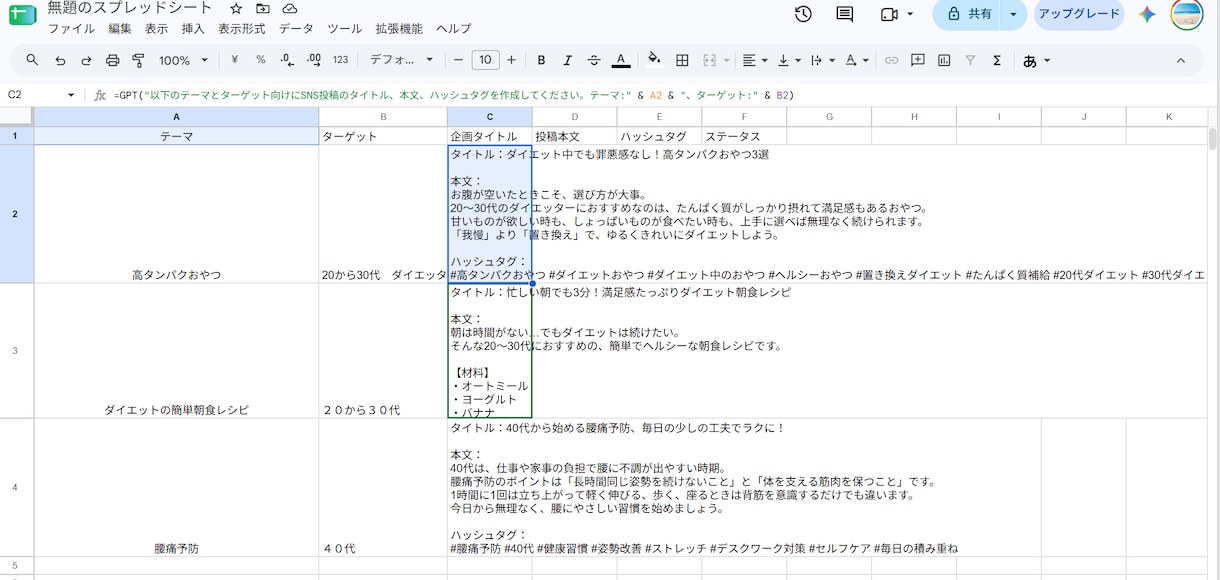Click the 共有 share button

click(x=968, y=14)
